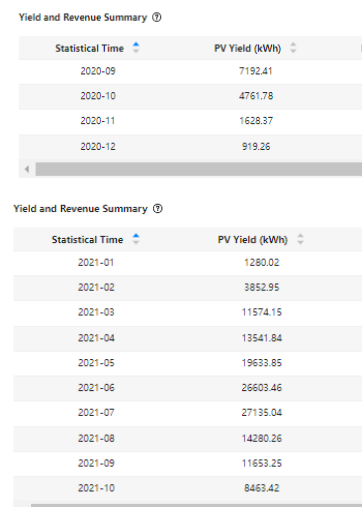Click yield value 27135.04
Screen dimensions: 362x507
tap(262, 413)
